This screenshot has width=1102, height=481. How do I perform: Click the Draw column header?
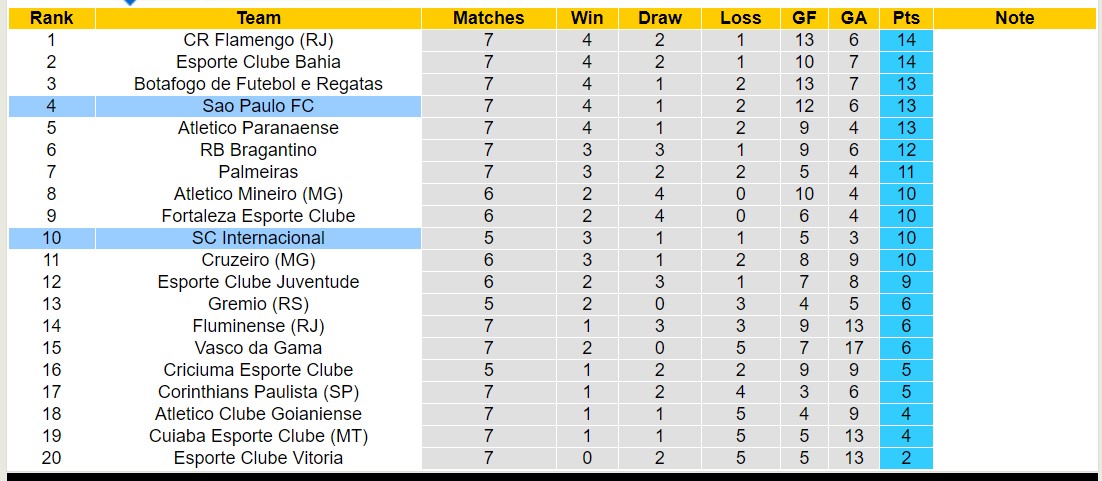pos(660,18)
